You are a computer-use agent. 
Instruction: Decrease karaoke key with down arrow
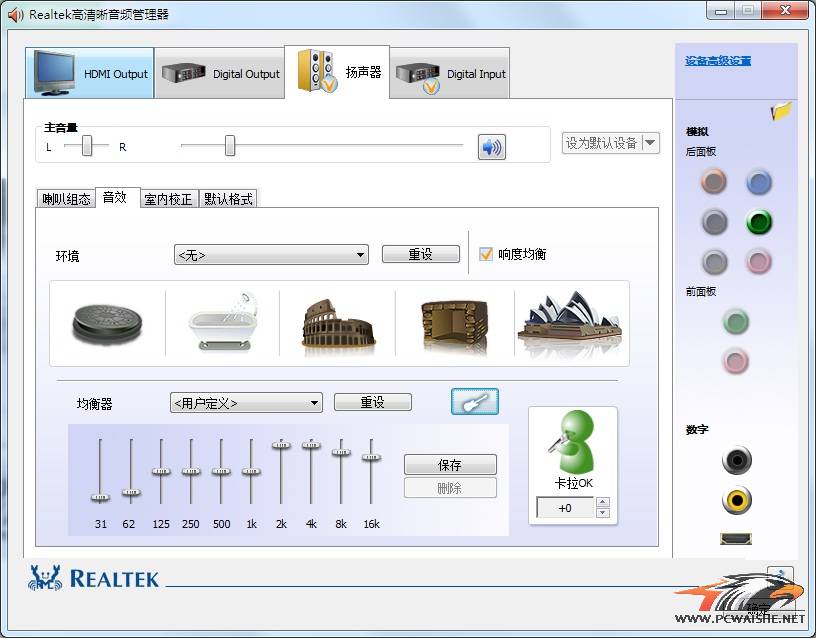[x=603, y=513]
